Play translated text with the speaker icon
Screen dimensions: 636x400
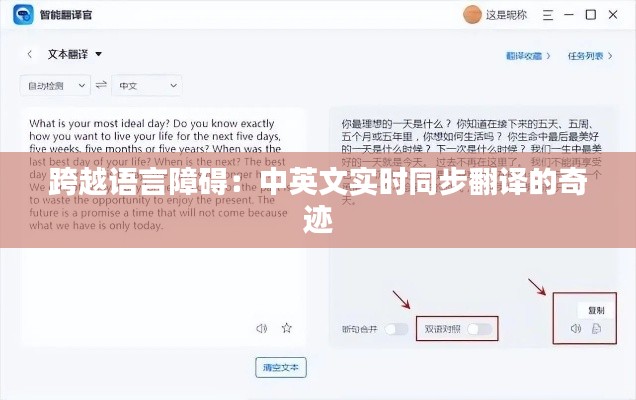[x=576, y=328]
